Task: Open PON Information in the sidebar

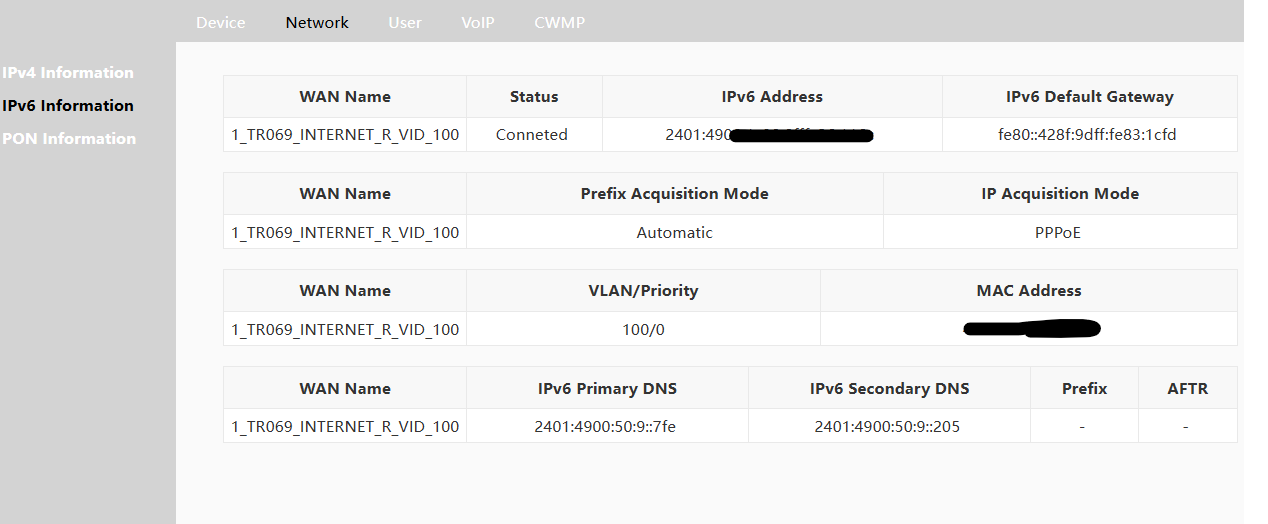Action: click(x=69, y=138)
